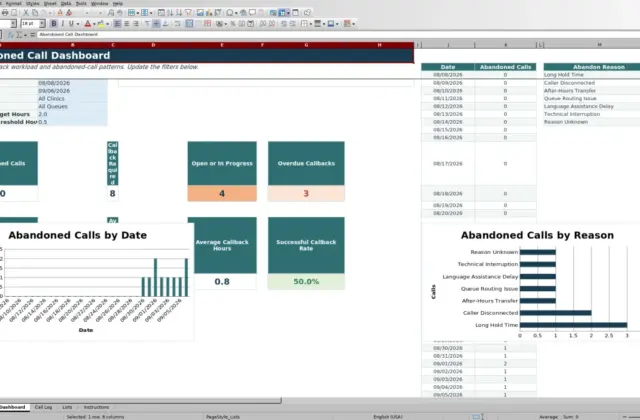
Task: Click the yellow background color swatch
Action: (101, 24)
